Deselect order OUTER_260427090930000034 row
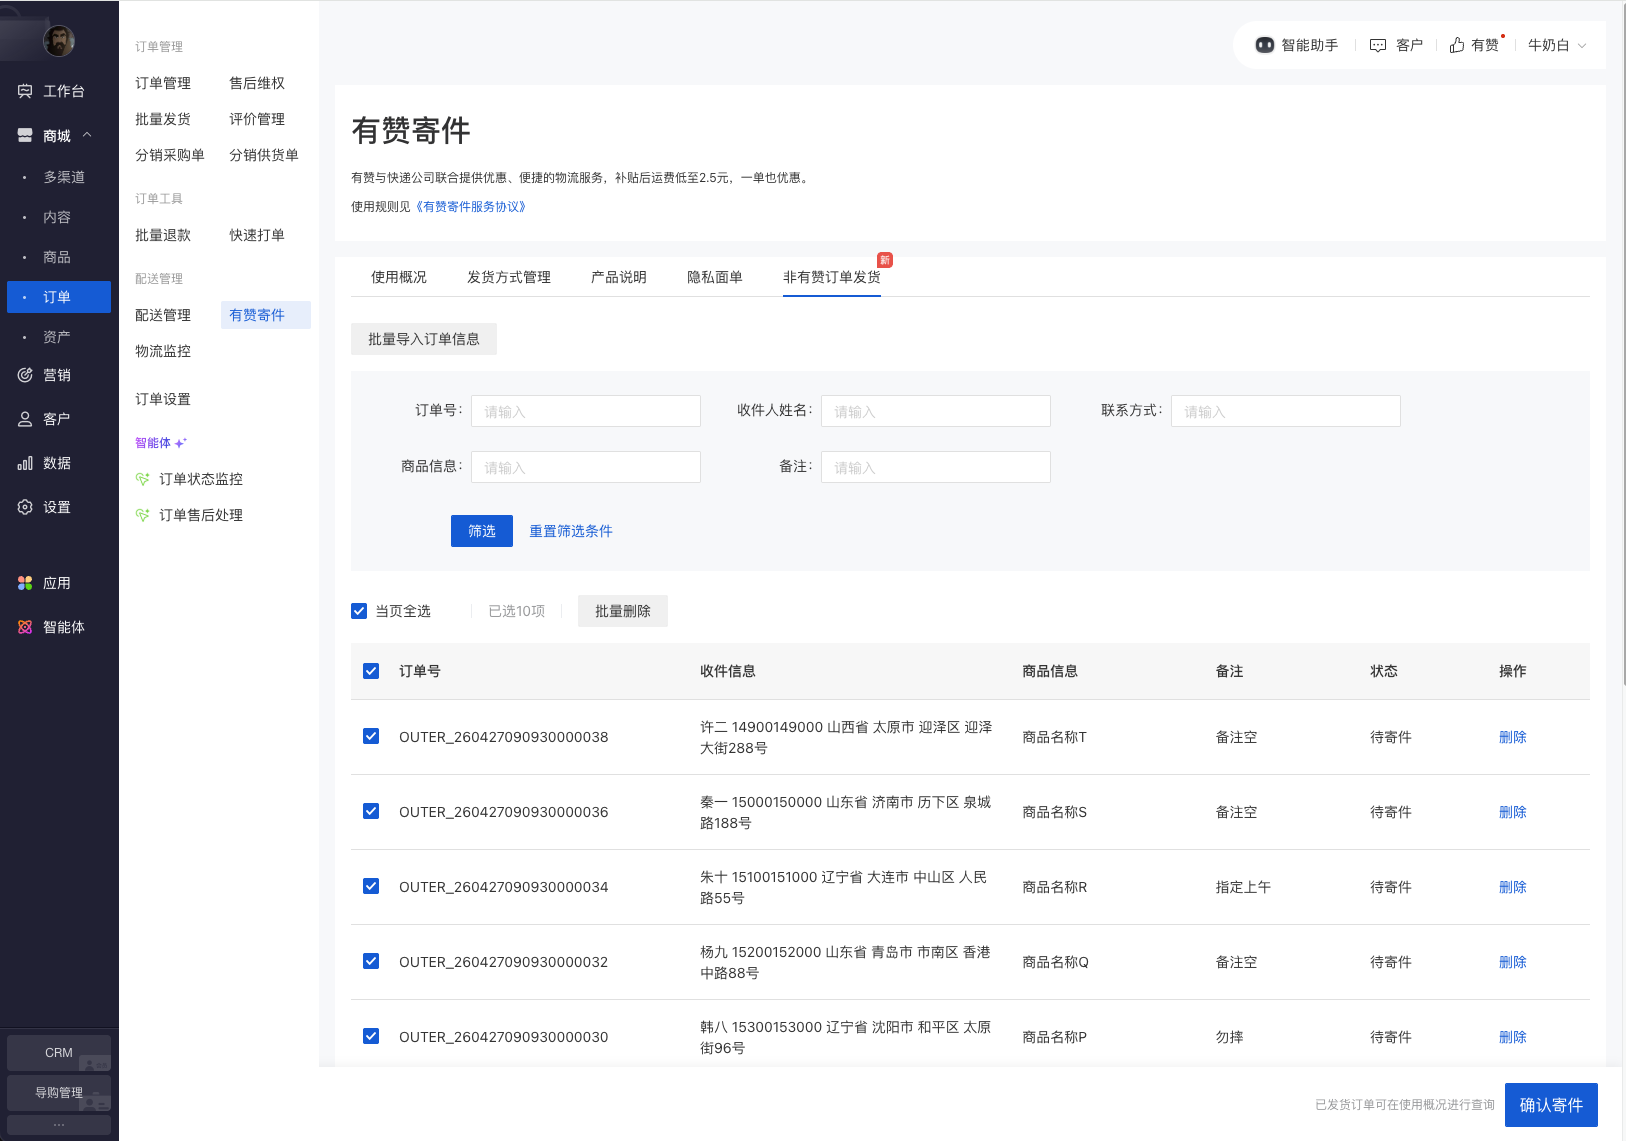This screenshot has width=1626, height=1141. coord(371,886)
